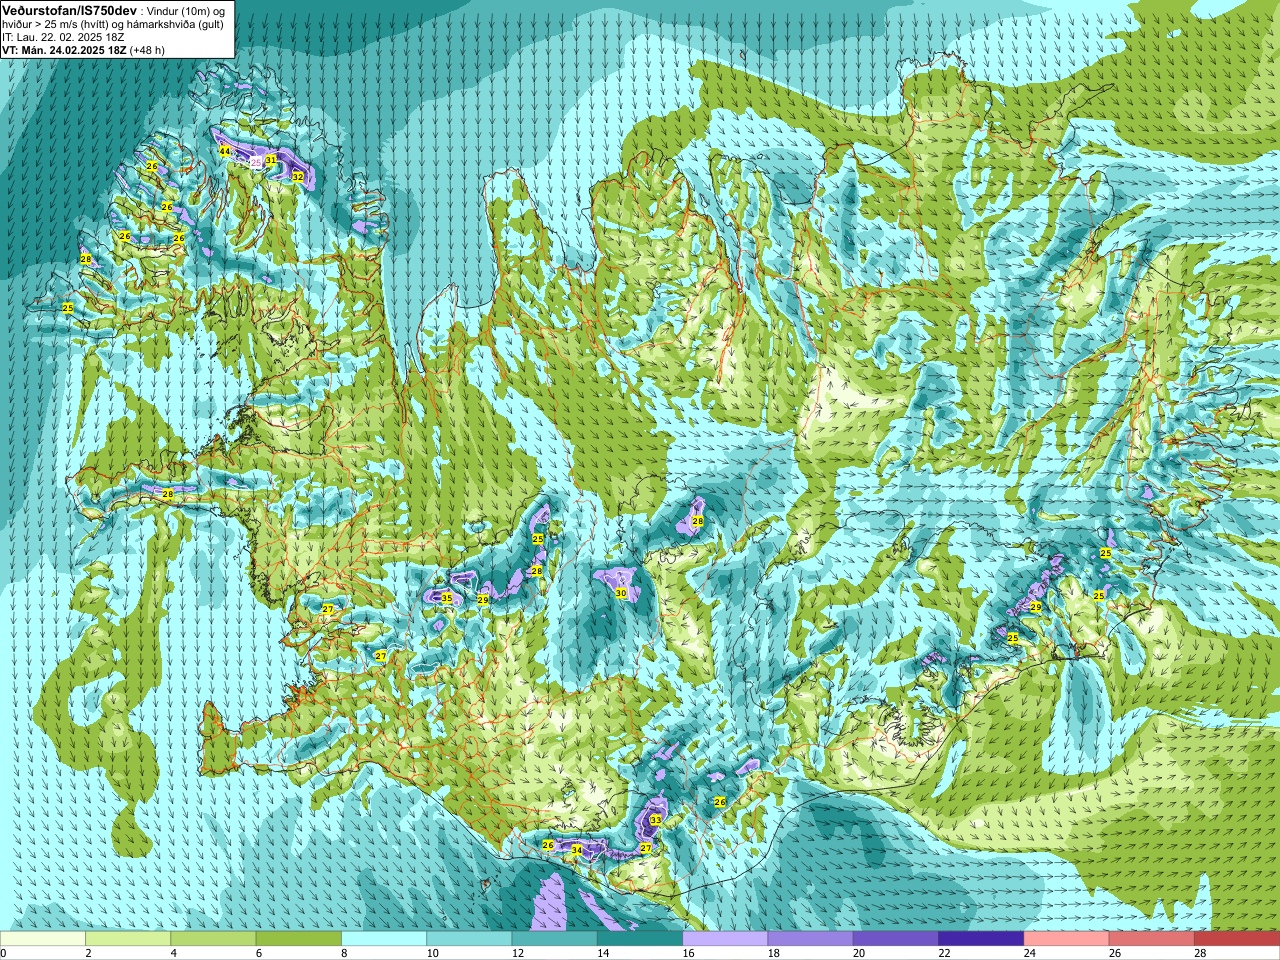Select the yellow gust label '31'
Viewport: 1280px width, 960px height.
(271, 160)
